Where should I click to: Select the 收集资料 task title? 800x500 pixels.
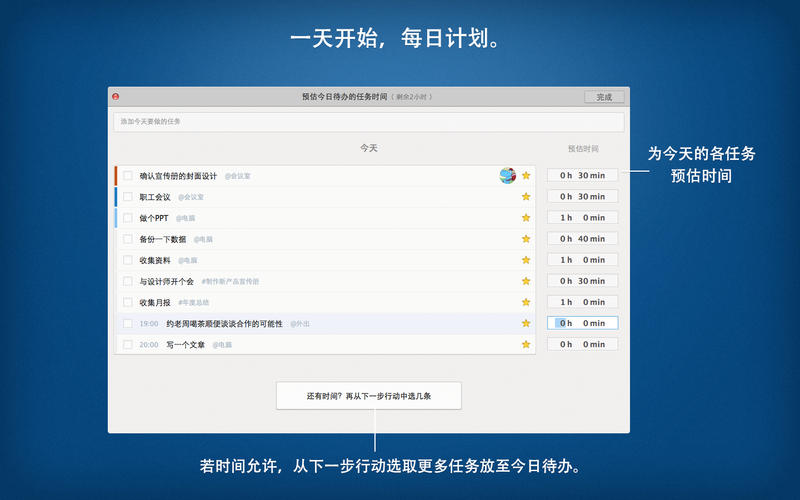[155, 260]
